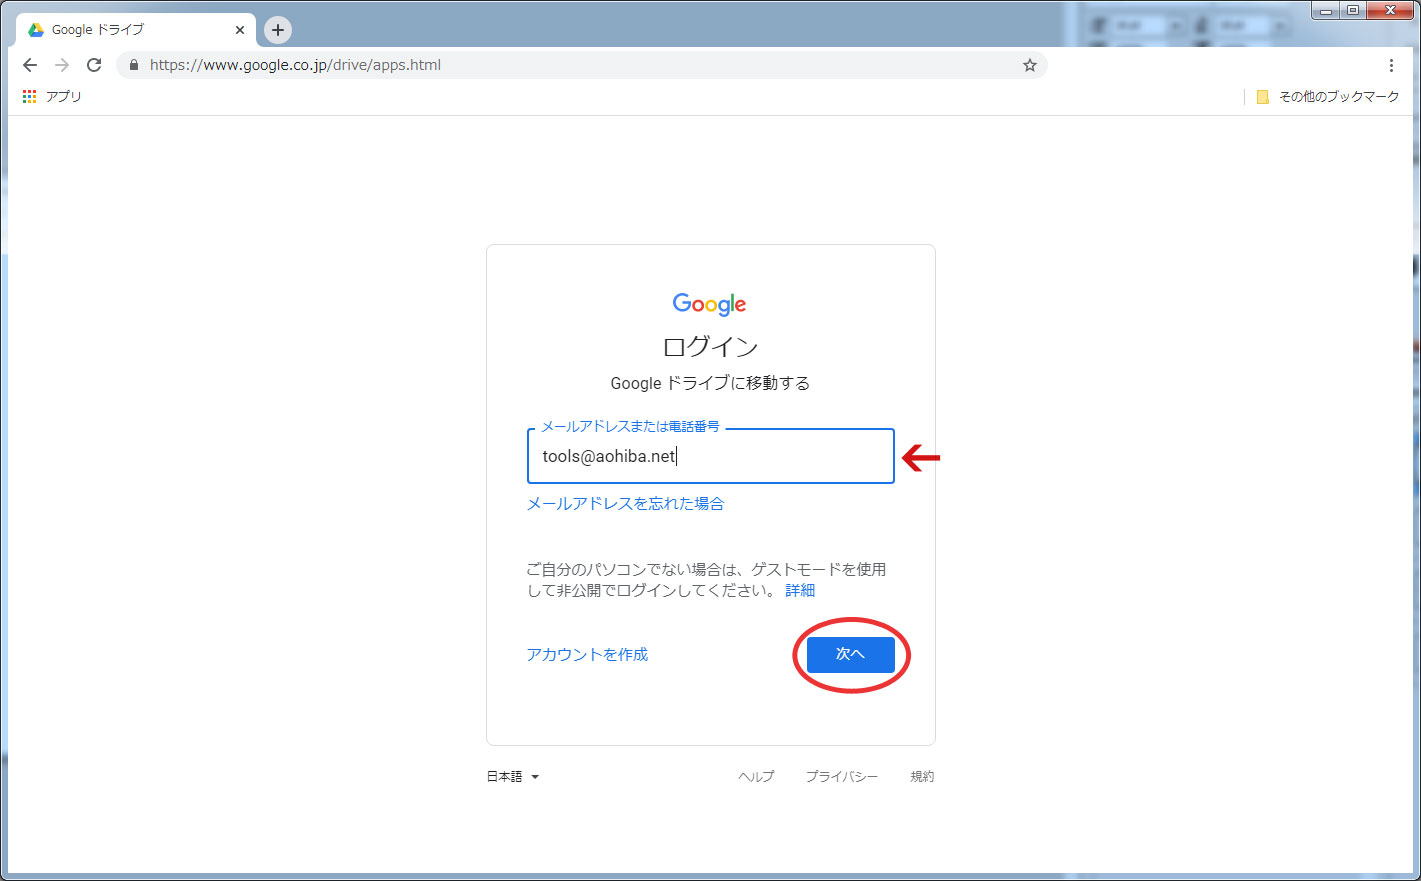Click the padlock site info icon
This screenshot has width=1421, height=881.
(x=134, y=65)
